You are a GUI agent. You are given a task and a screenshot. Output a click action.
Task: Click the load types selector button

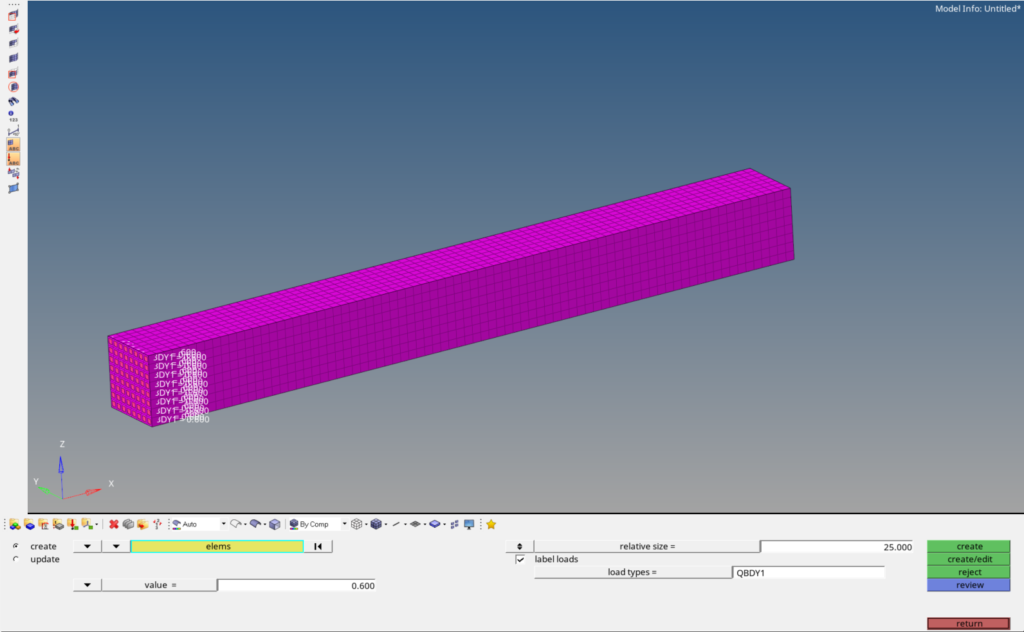[632, 573]
